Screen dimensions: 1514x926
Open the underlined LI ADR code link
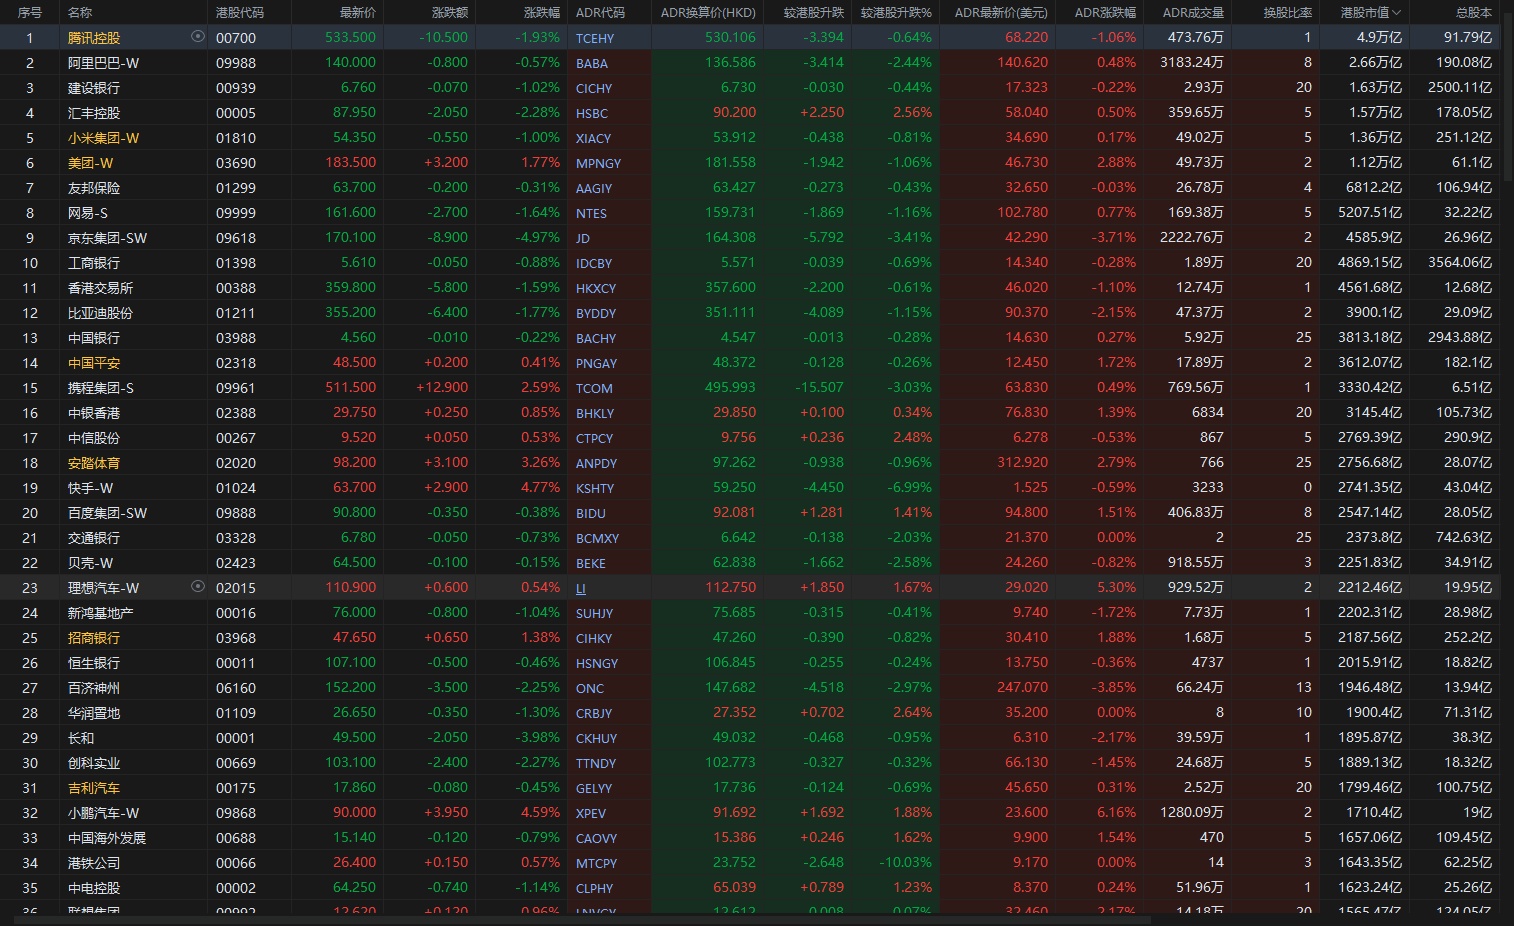581,588
